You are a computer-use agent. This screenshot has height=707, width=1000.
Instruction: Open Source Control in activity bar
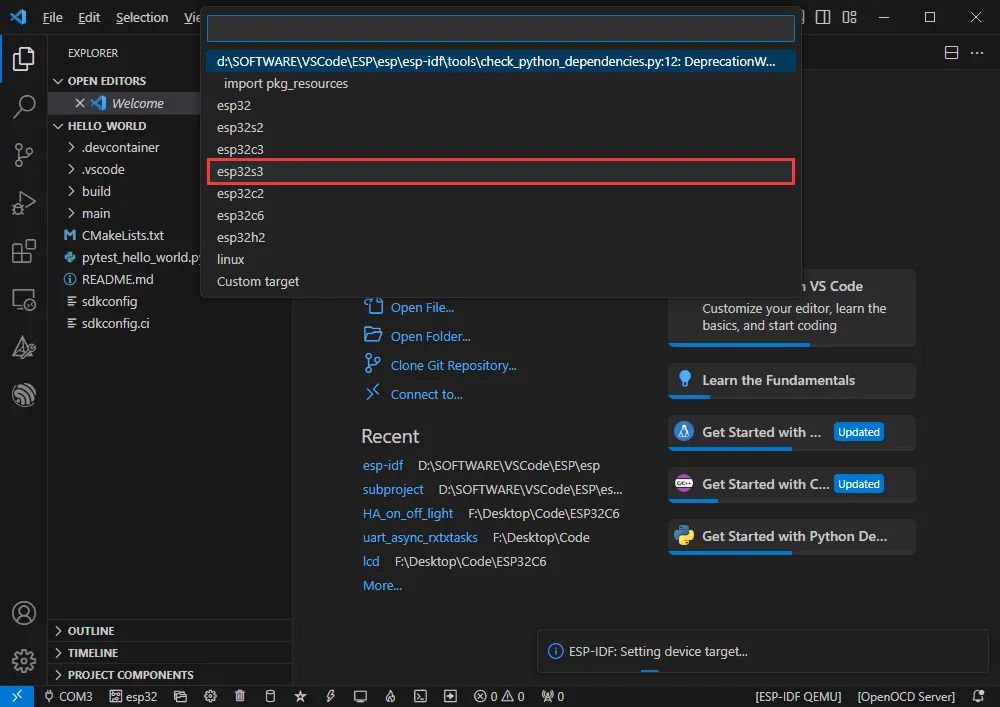(24, 154)
